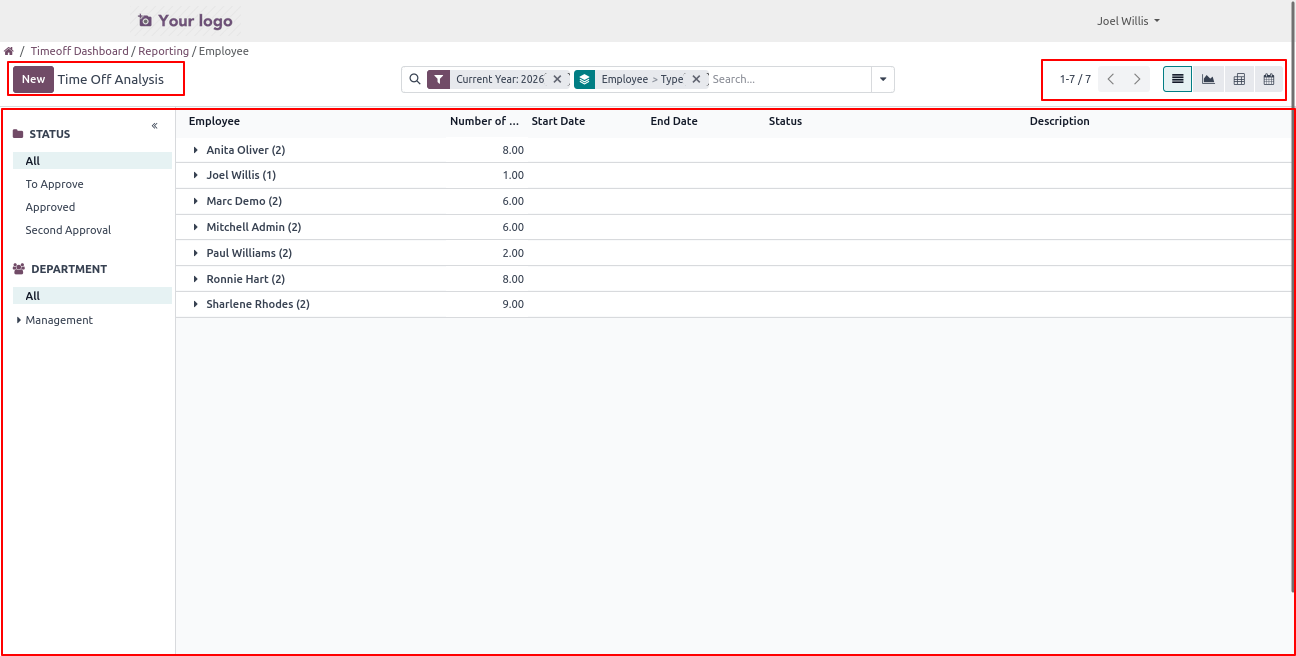The width and height of the screenshot is (1296, 656).
Task: Switch to pivot table view
Action: [x=1239, y=79]
